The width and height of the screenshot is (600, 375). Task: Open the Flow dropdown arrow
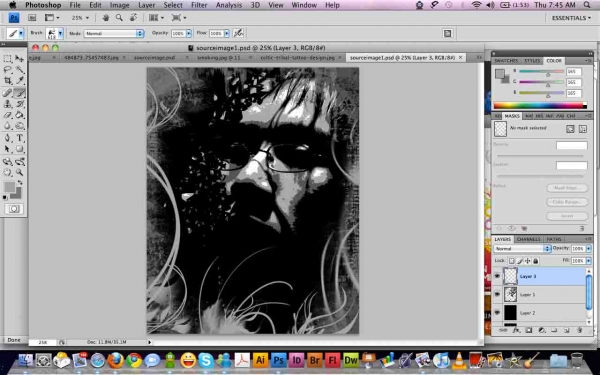(227, 34)
